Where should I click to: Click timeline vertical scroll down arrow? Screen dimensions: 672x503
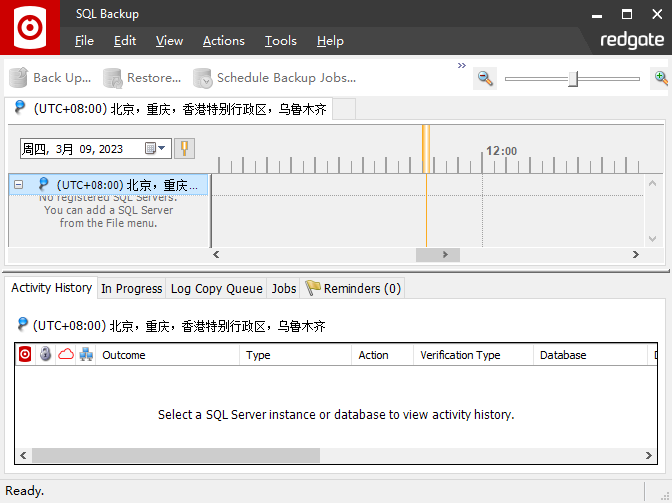[x=652, y=239]
